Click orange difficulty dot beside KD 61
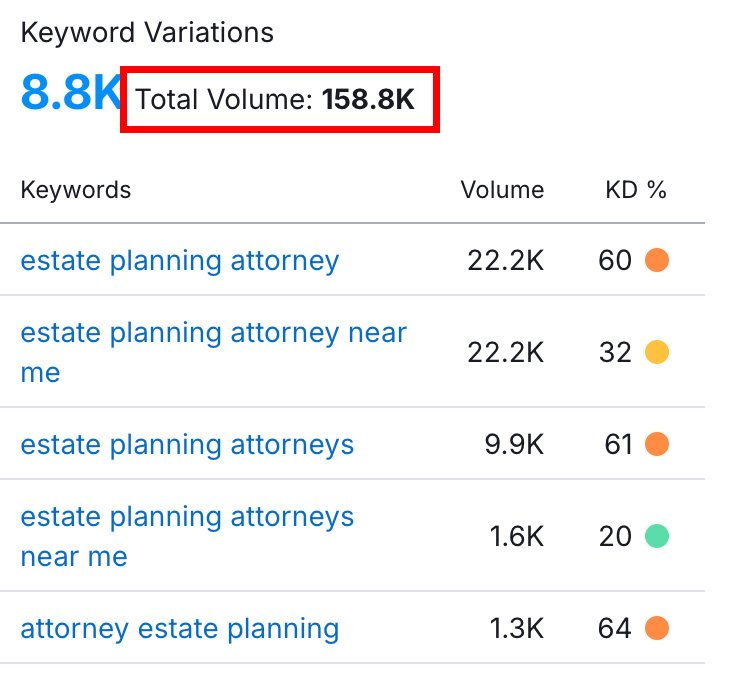 (657, 444)
